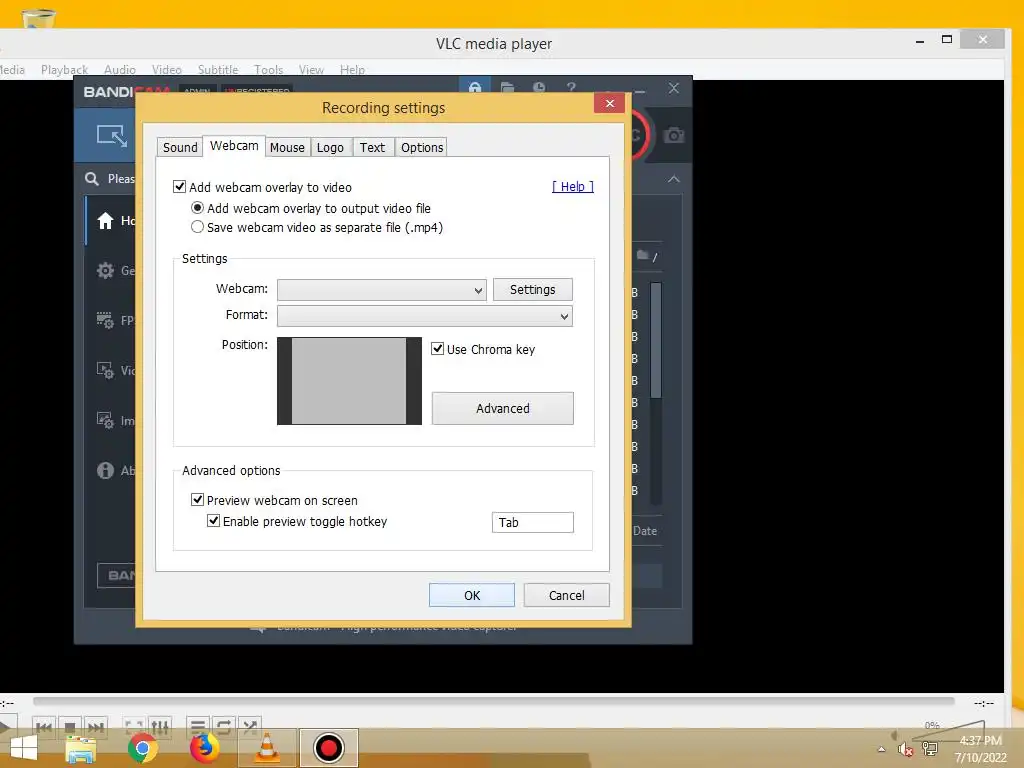Open VLC Tools menu
1024x768 pixels.
268,69
